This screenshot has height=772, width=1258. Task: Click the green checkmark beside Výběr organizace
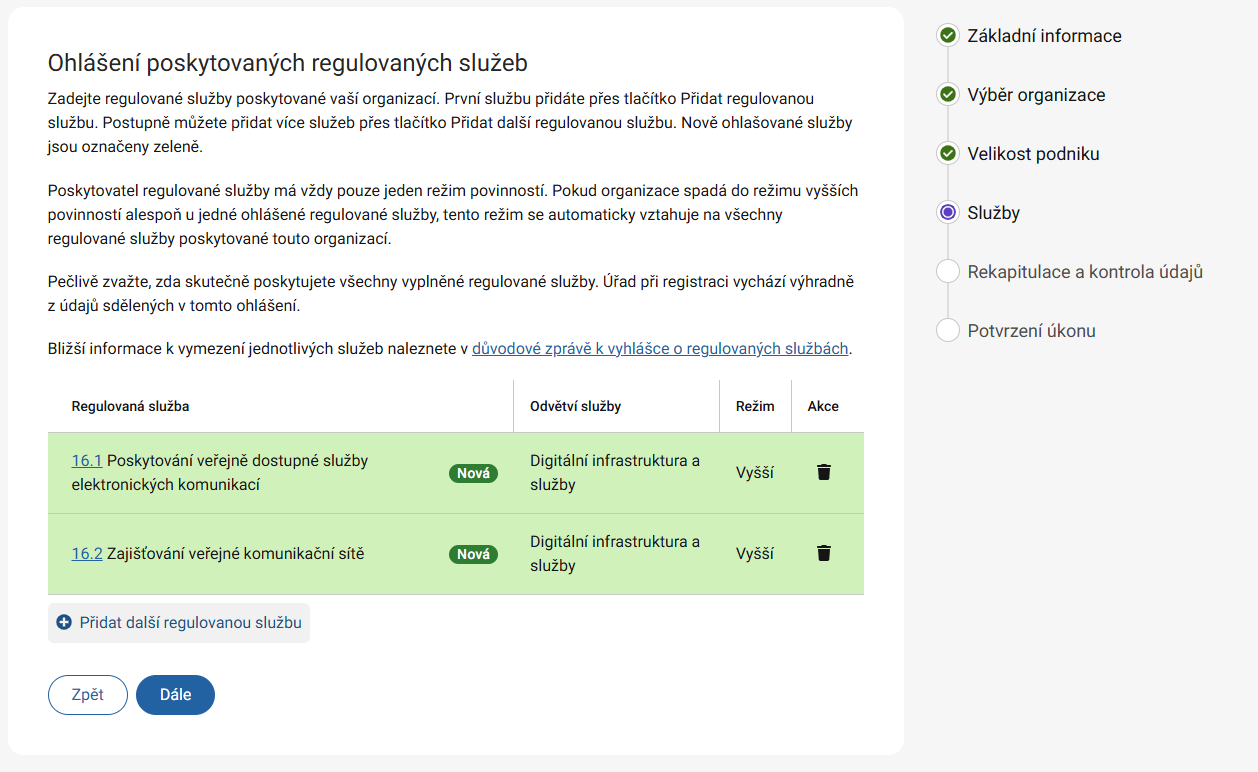(947, 95)
